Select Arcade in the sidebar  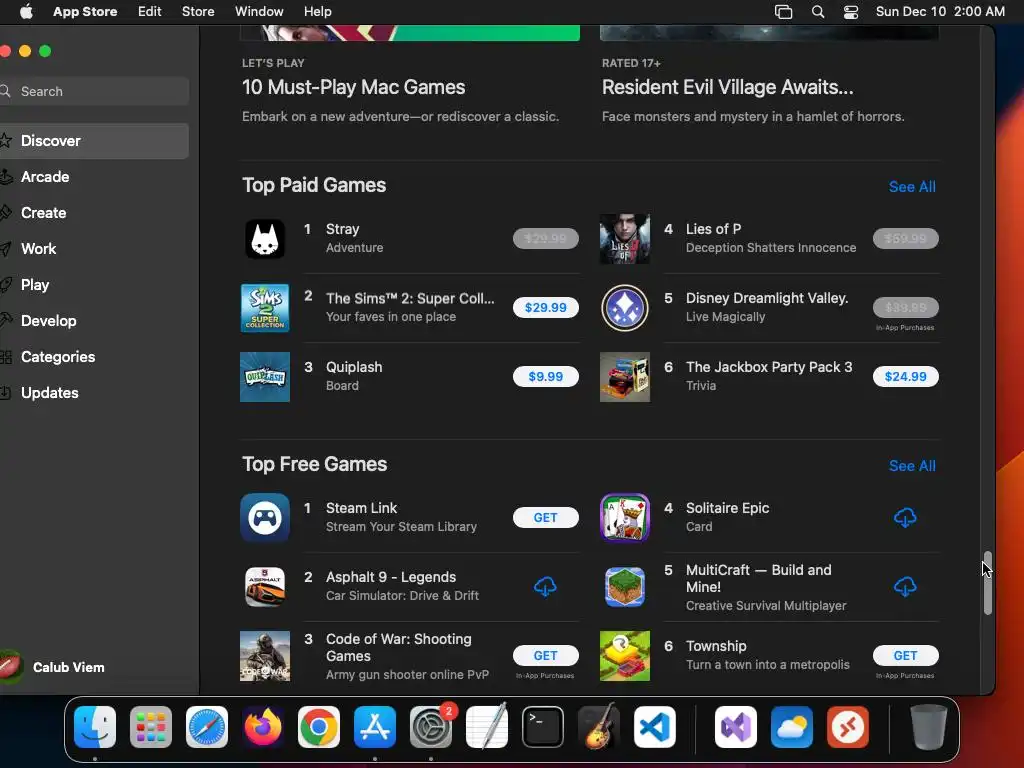click(x=95, y=177)
